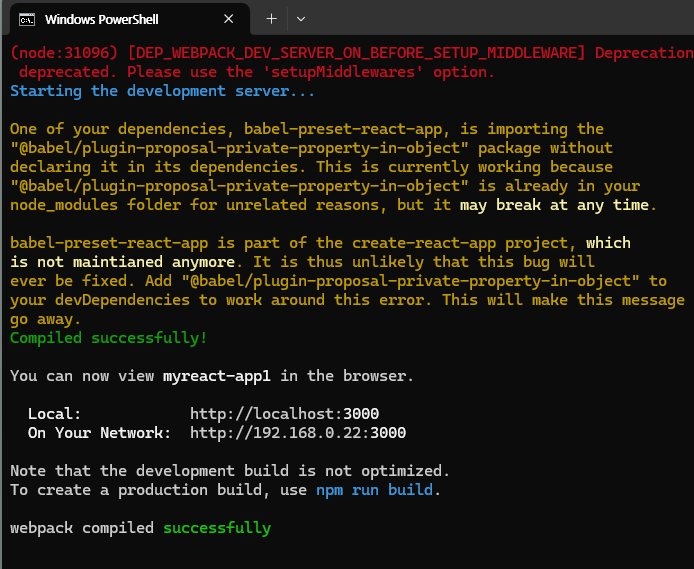Open the http://localhost:3000 URL
The image size is (694, 569).
(285, 414)
